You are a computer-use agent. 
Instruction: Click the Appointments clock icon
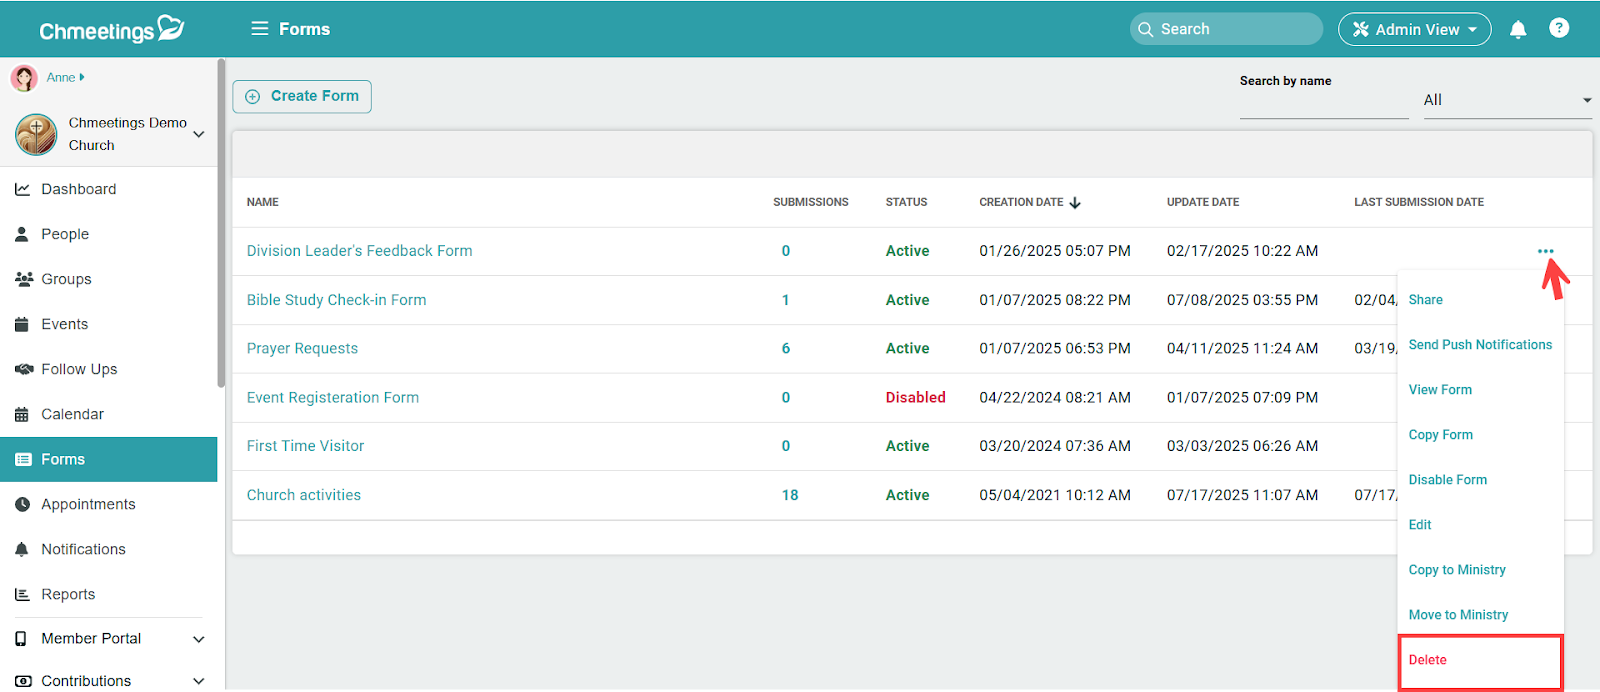point(22,504)
